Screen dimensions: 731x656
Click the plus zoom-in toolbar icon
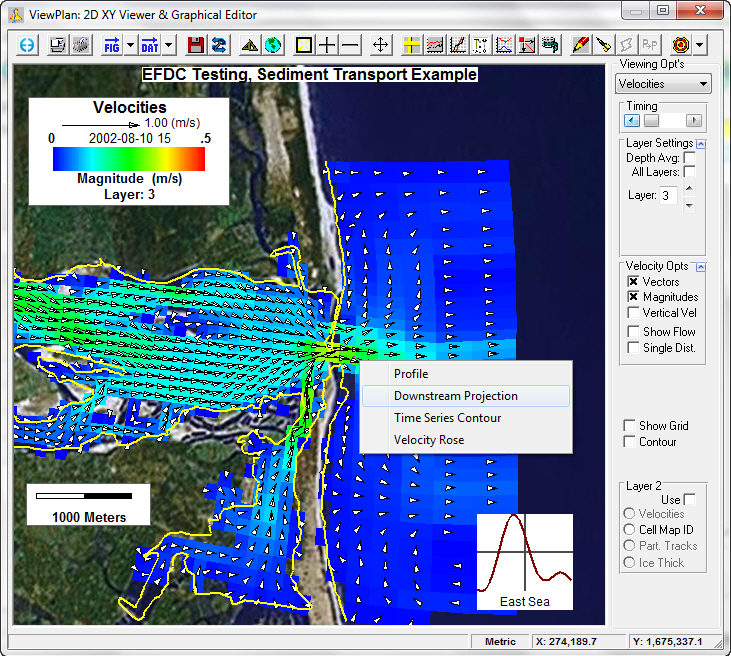(327, 45)
